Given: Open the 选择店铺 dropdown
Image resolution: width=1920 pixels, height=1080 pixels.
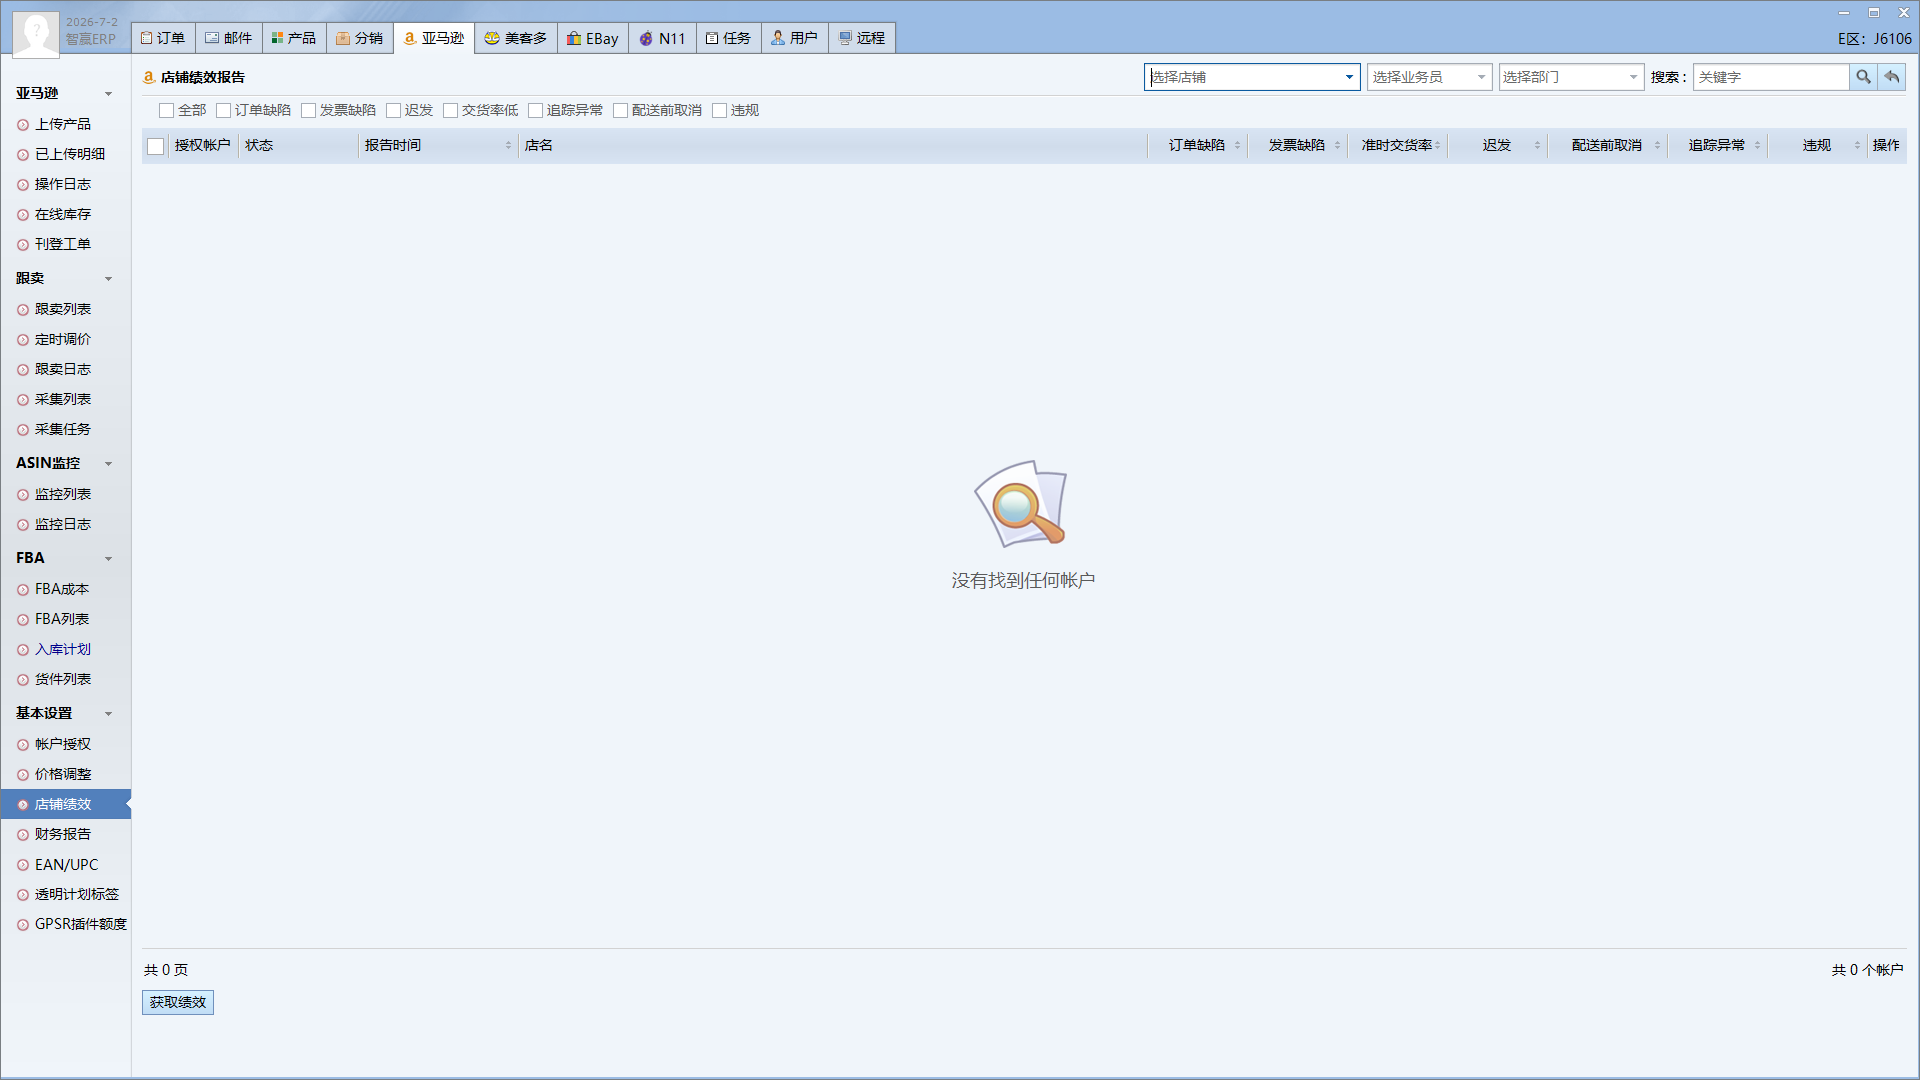Looking at the screenshot, I should click(1252, 77).
